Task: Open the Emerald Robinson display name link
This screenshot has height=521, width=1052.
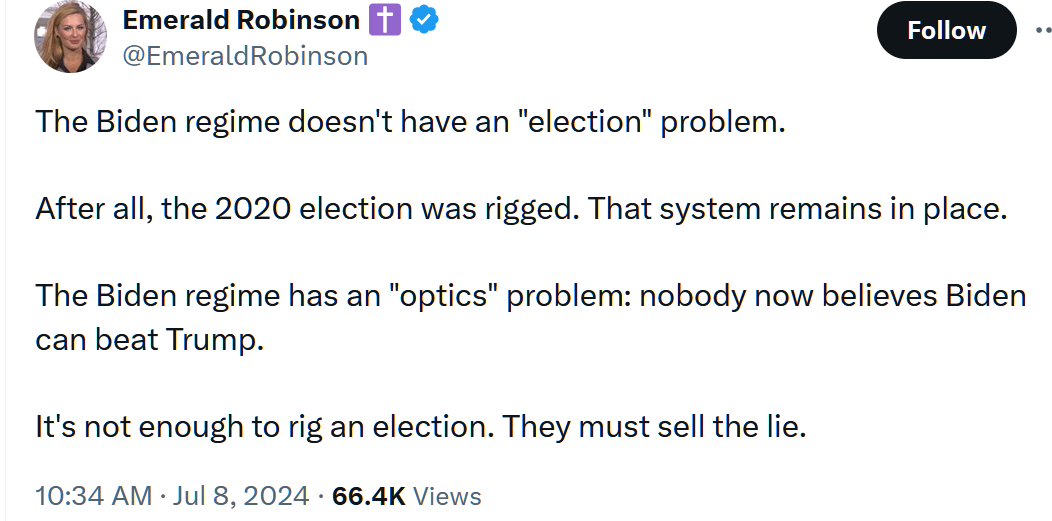Action: click(240, 20)
